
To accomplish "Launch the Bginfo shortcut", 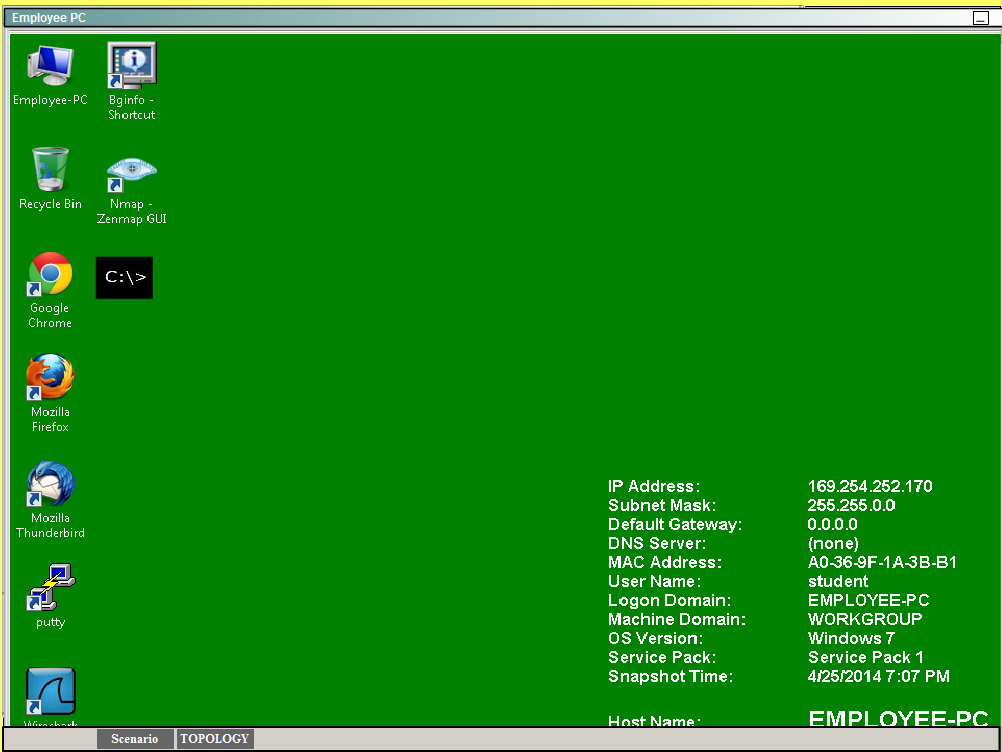I will coord(132,67).
